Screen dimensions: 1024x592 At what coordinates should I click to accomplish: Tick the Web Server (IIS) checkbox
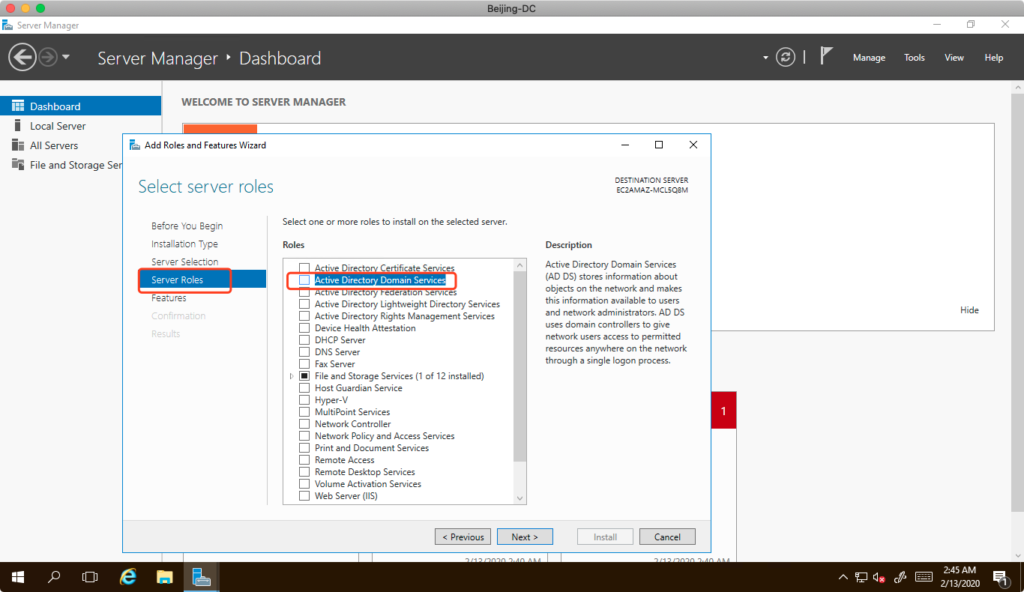(x=305, y=496)
